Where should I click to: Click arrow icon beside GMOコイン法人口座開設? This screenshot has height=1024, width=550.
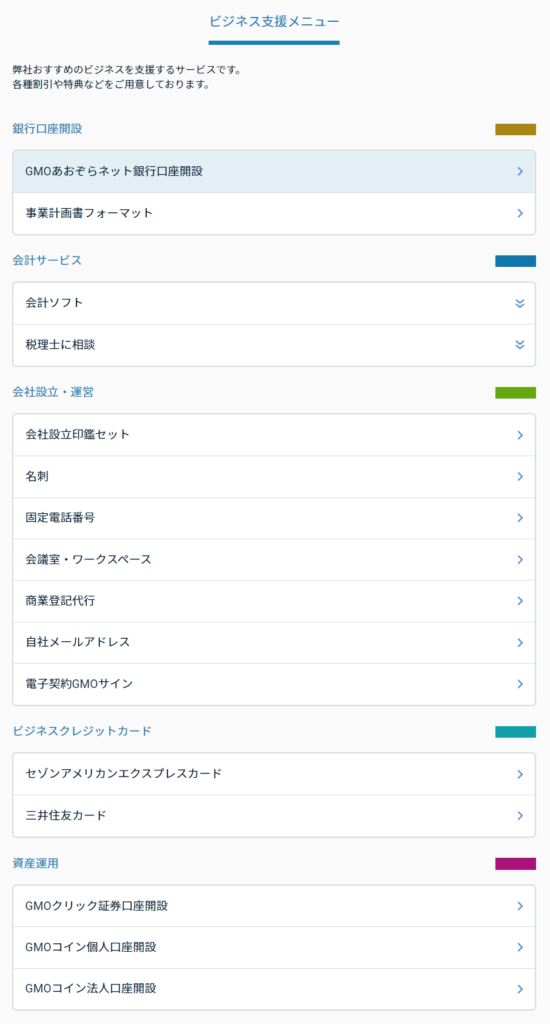(x=520, y=989)
